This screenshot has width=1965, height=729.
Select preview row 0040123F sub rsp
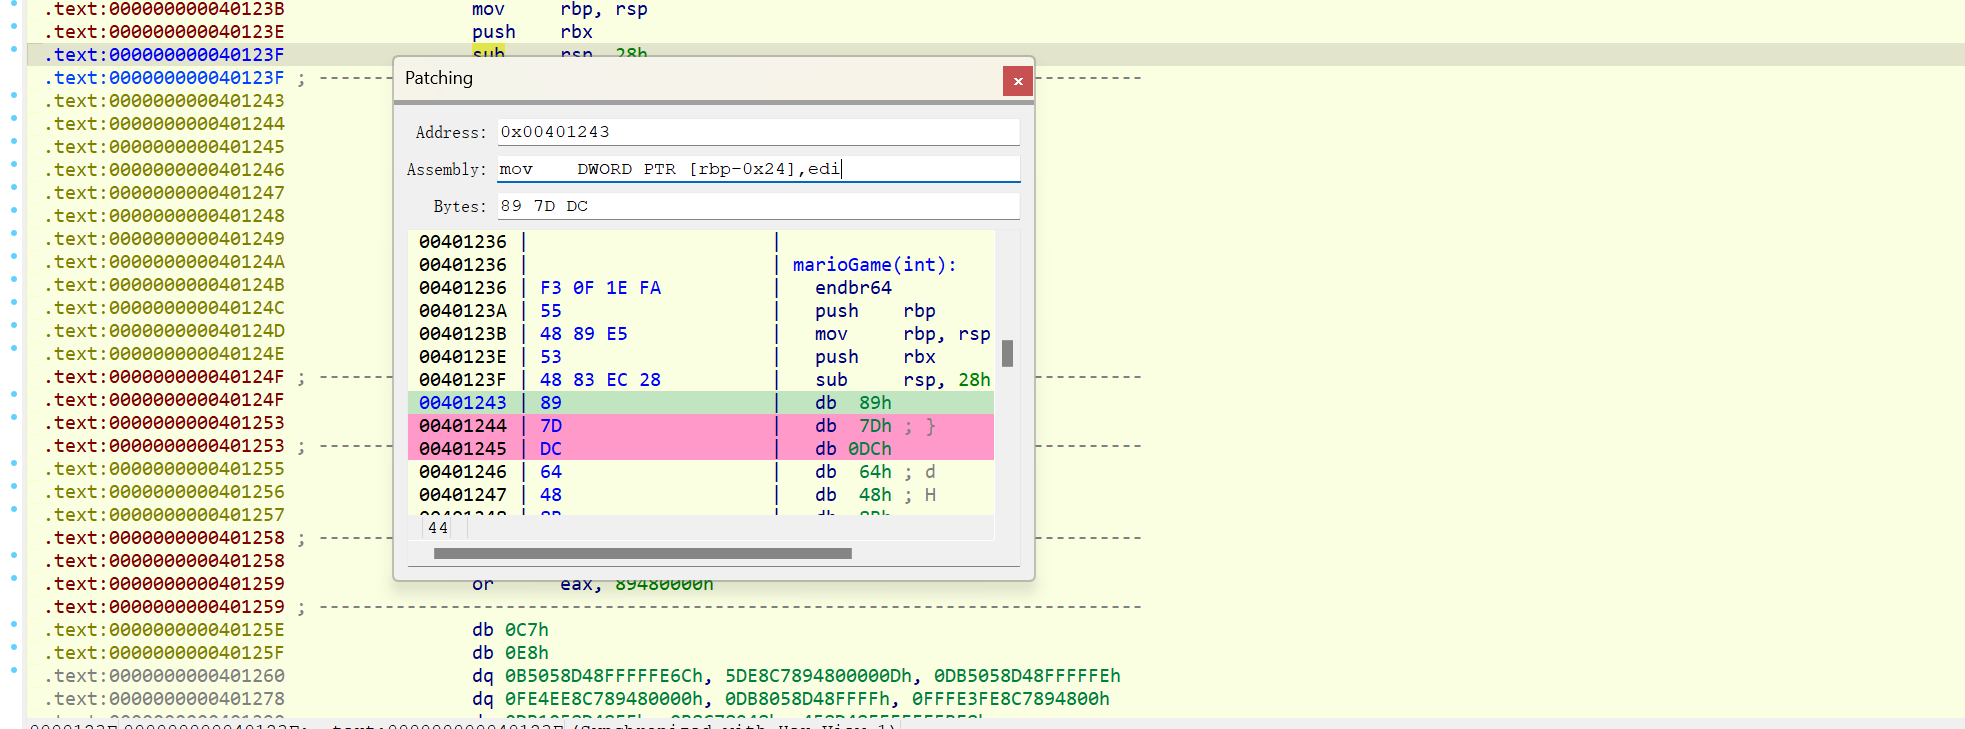coord(700,380)
